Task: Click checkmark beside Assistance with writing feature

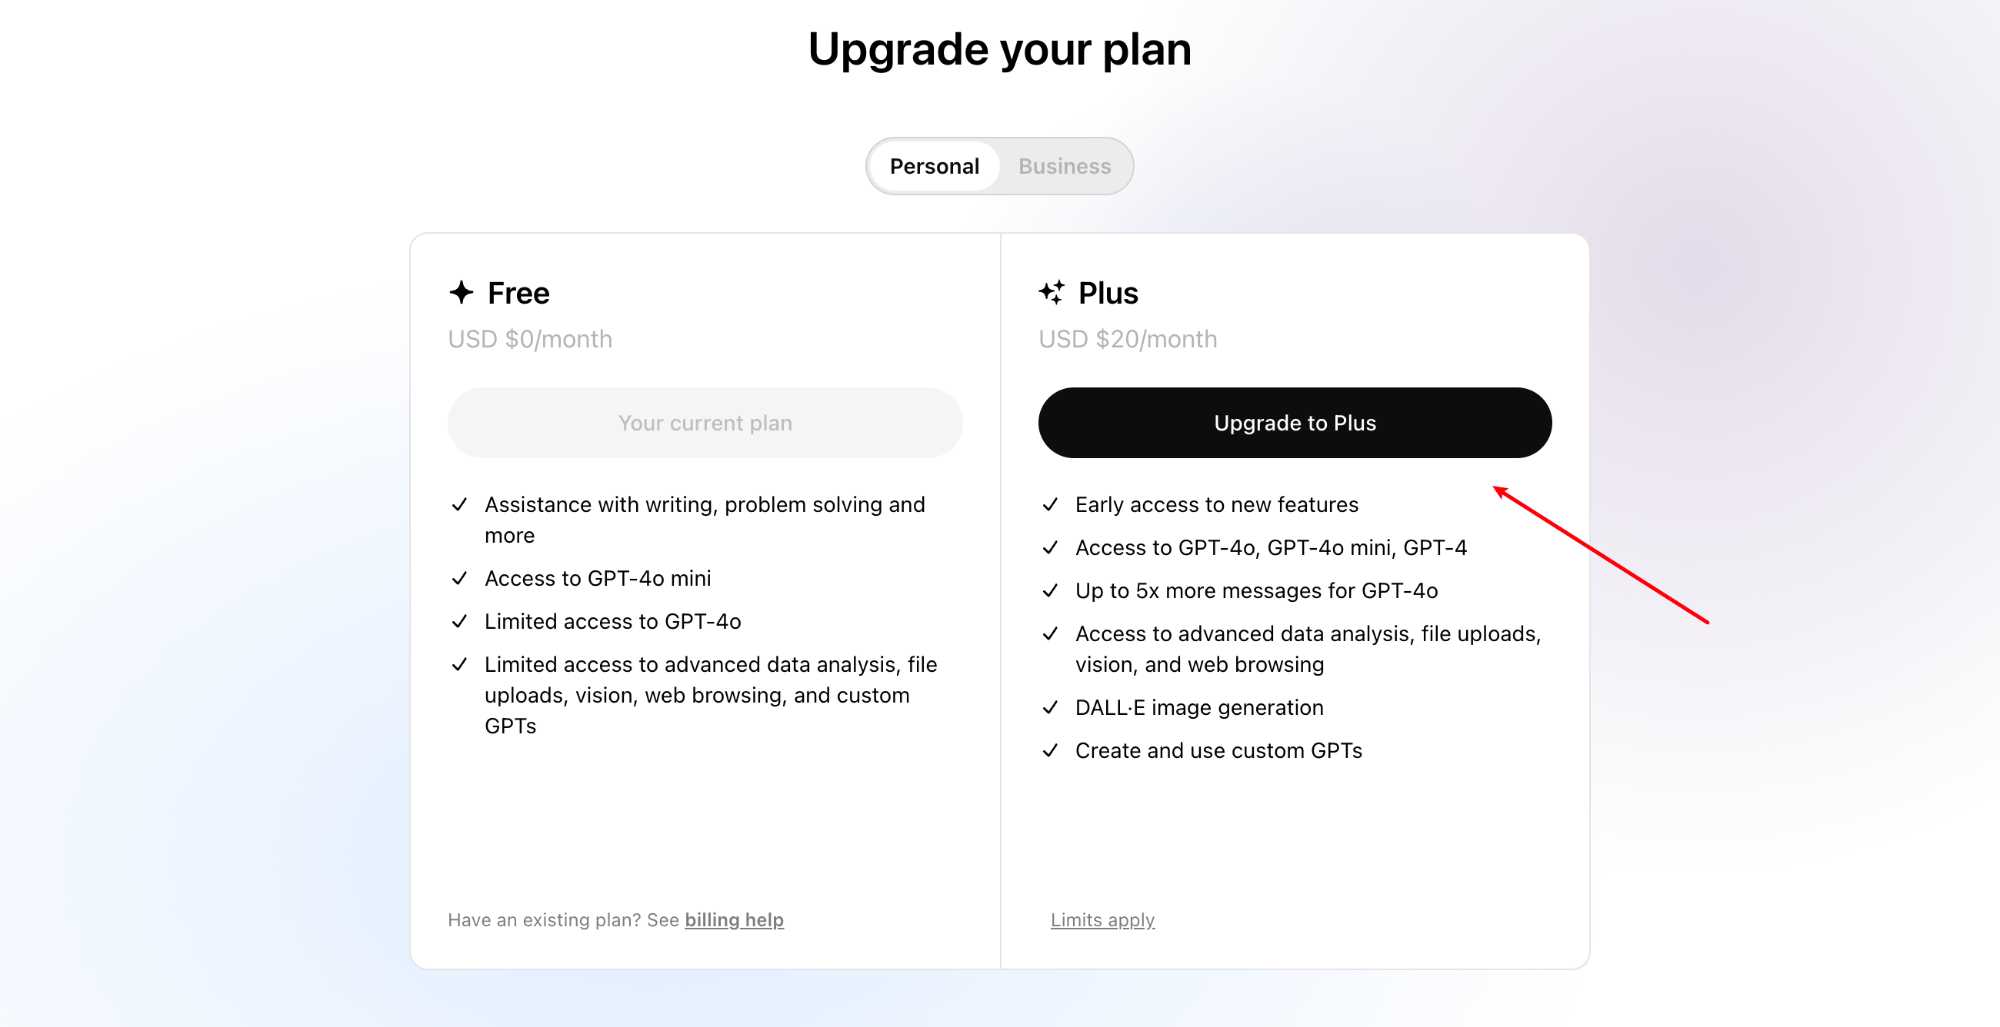Action: click(459, 505)
